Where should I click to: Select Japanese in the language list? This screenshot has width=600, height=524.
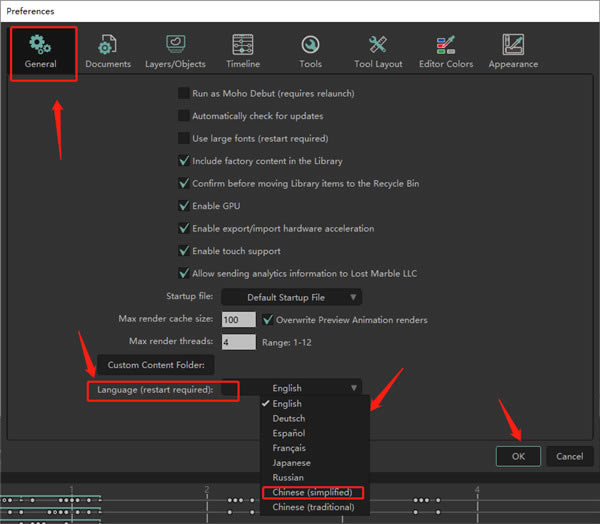[x=291, y=463]
